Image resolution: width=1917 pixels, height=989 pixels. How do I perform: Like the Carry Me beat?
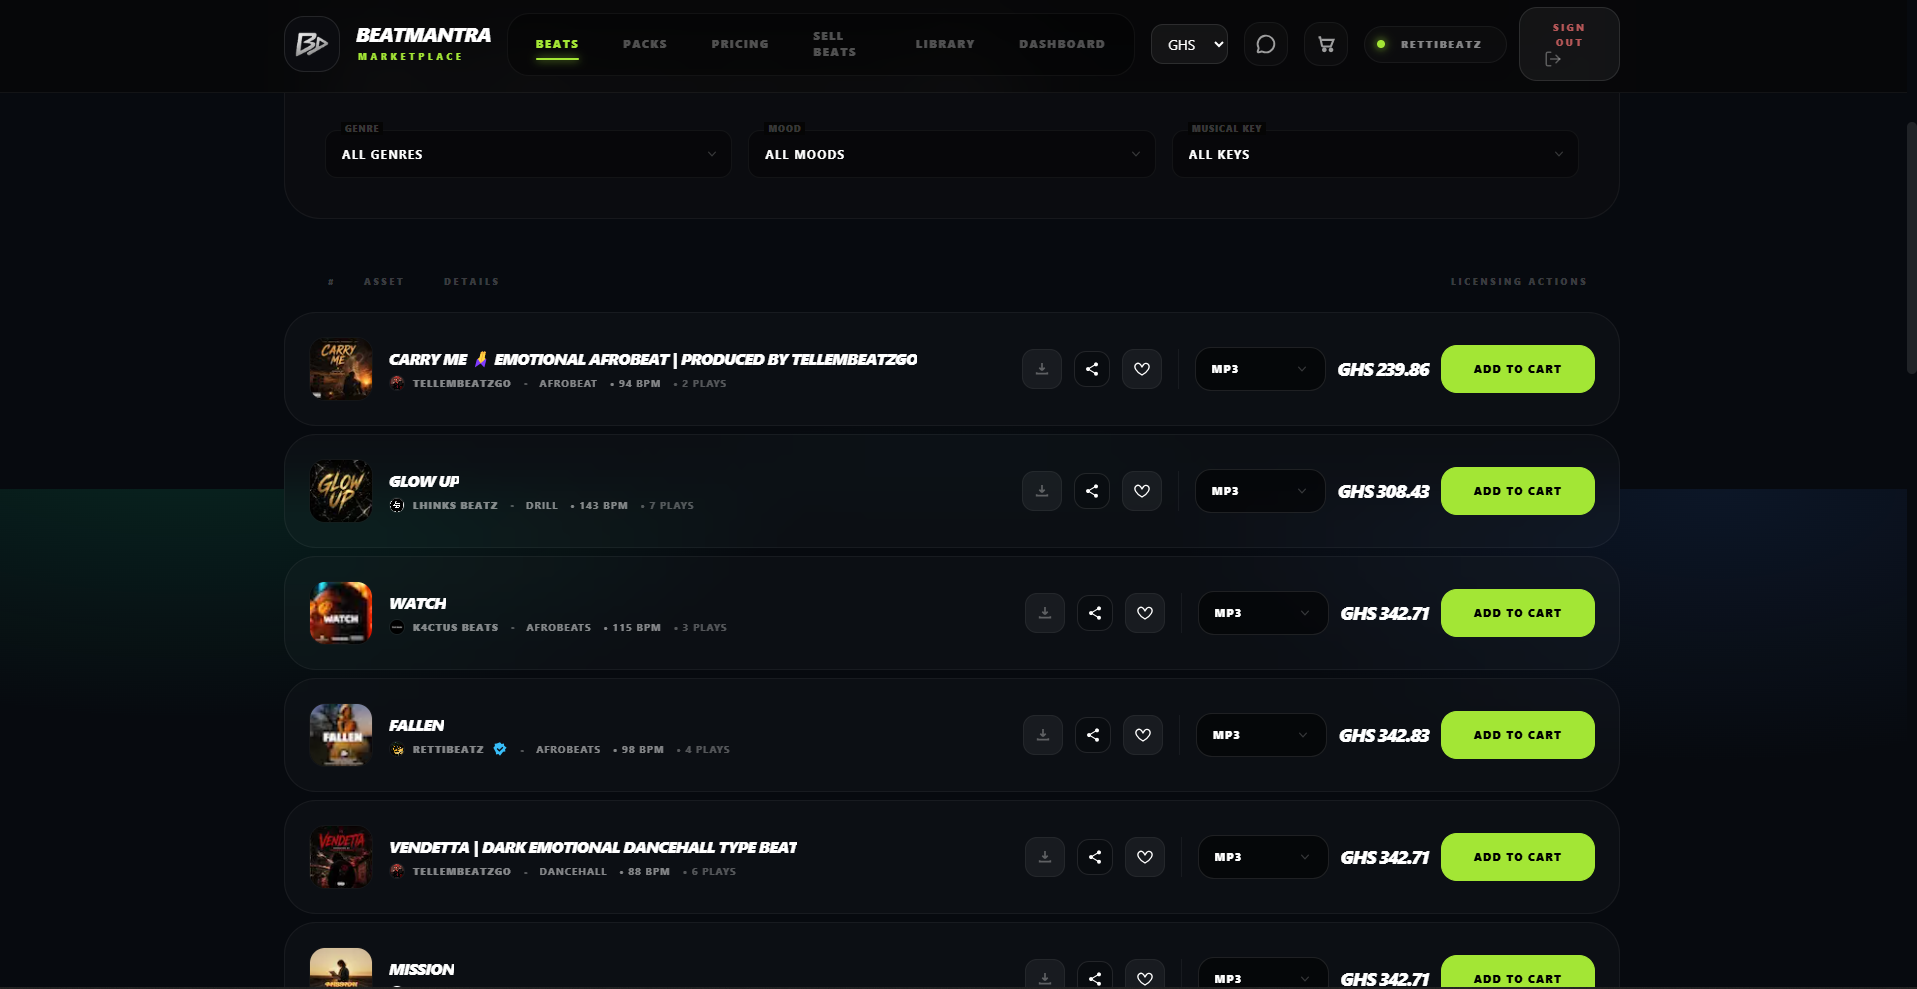[x=1142, y=369]
